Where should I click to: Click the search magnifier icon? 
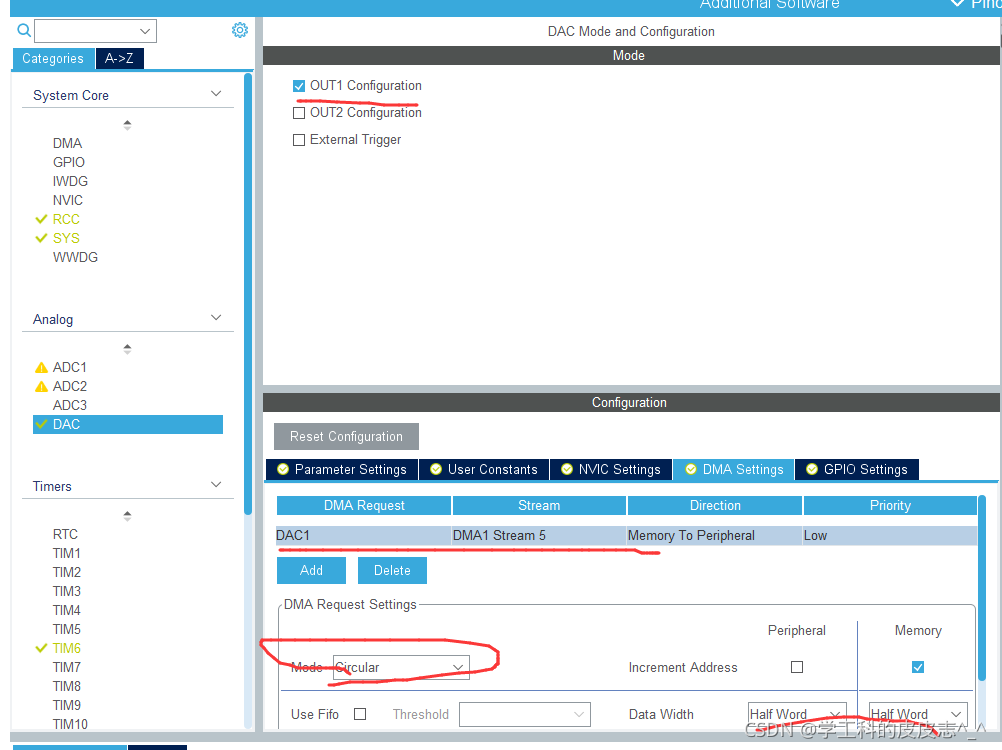[x=24, y=31]
